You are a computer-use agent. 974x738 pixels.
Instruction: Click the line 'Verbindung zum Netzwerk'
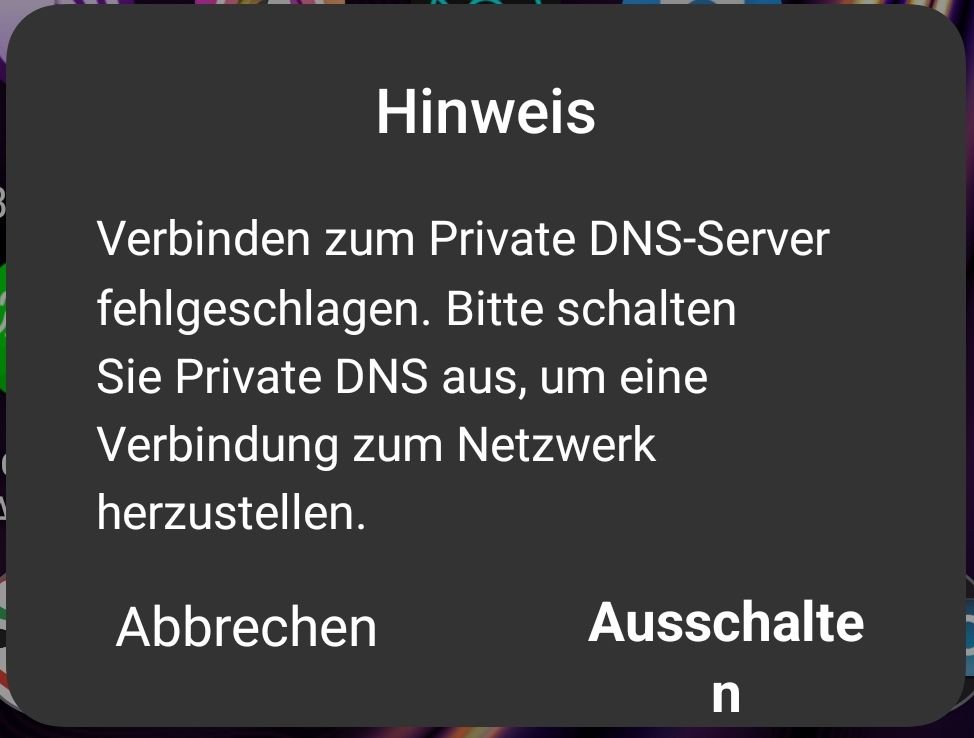[376, 445]
